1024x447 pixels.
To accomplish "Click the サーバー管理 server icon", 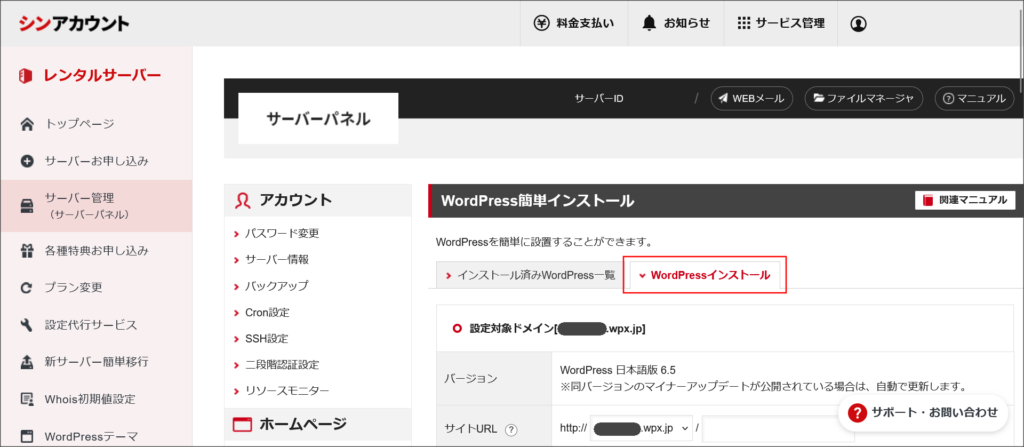I will [x=27, y=206].
